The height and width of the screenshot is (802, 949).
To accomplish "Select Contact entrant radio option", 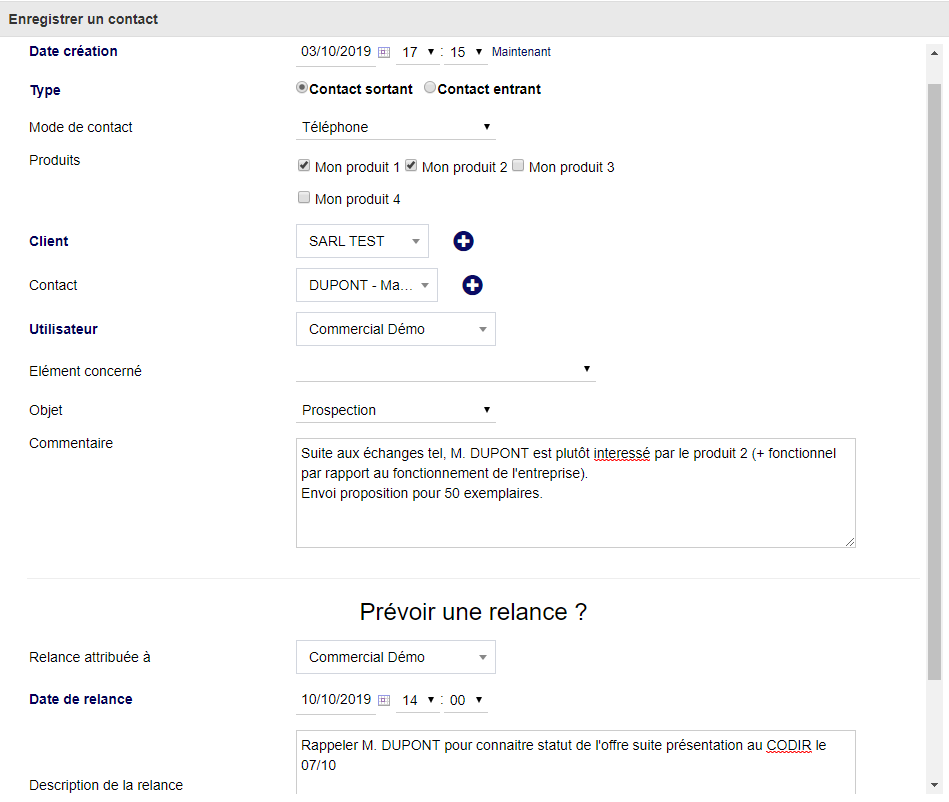I will tap(430, 88).
